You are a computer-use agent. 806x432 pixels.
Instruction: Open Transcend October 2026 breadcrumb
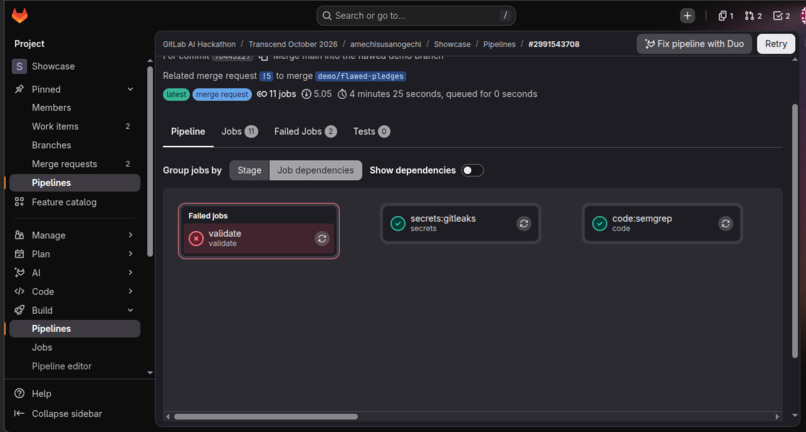click(x=293, y=44)
